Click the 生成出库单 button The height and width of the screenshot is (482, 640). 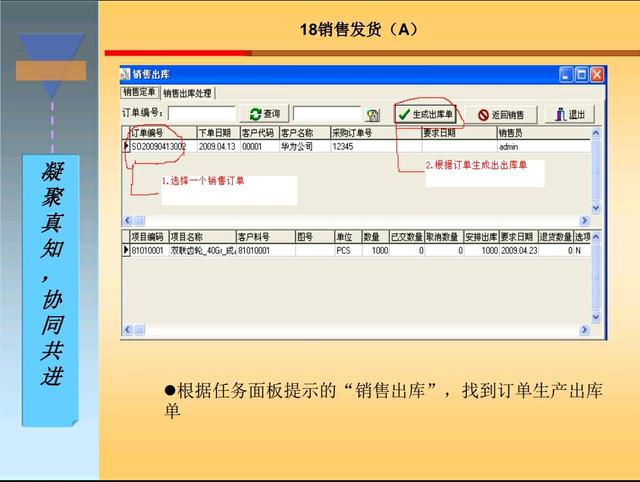tap(425, 114)
